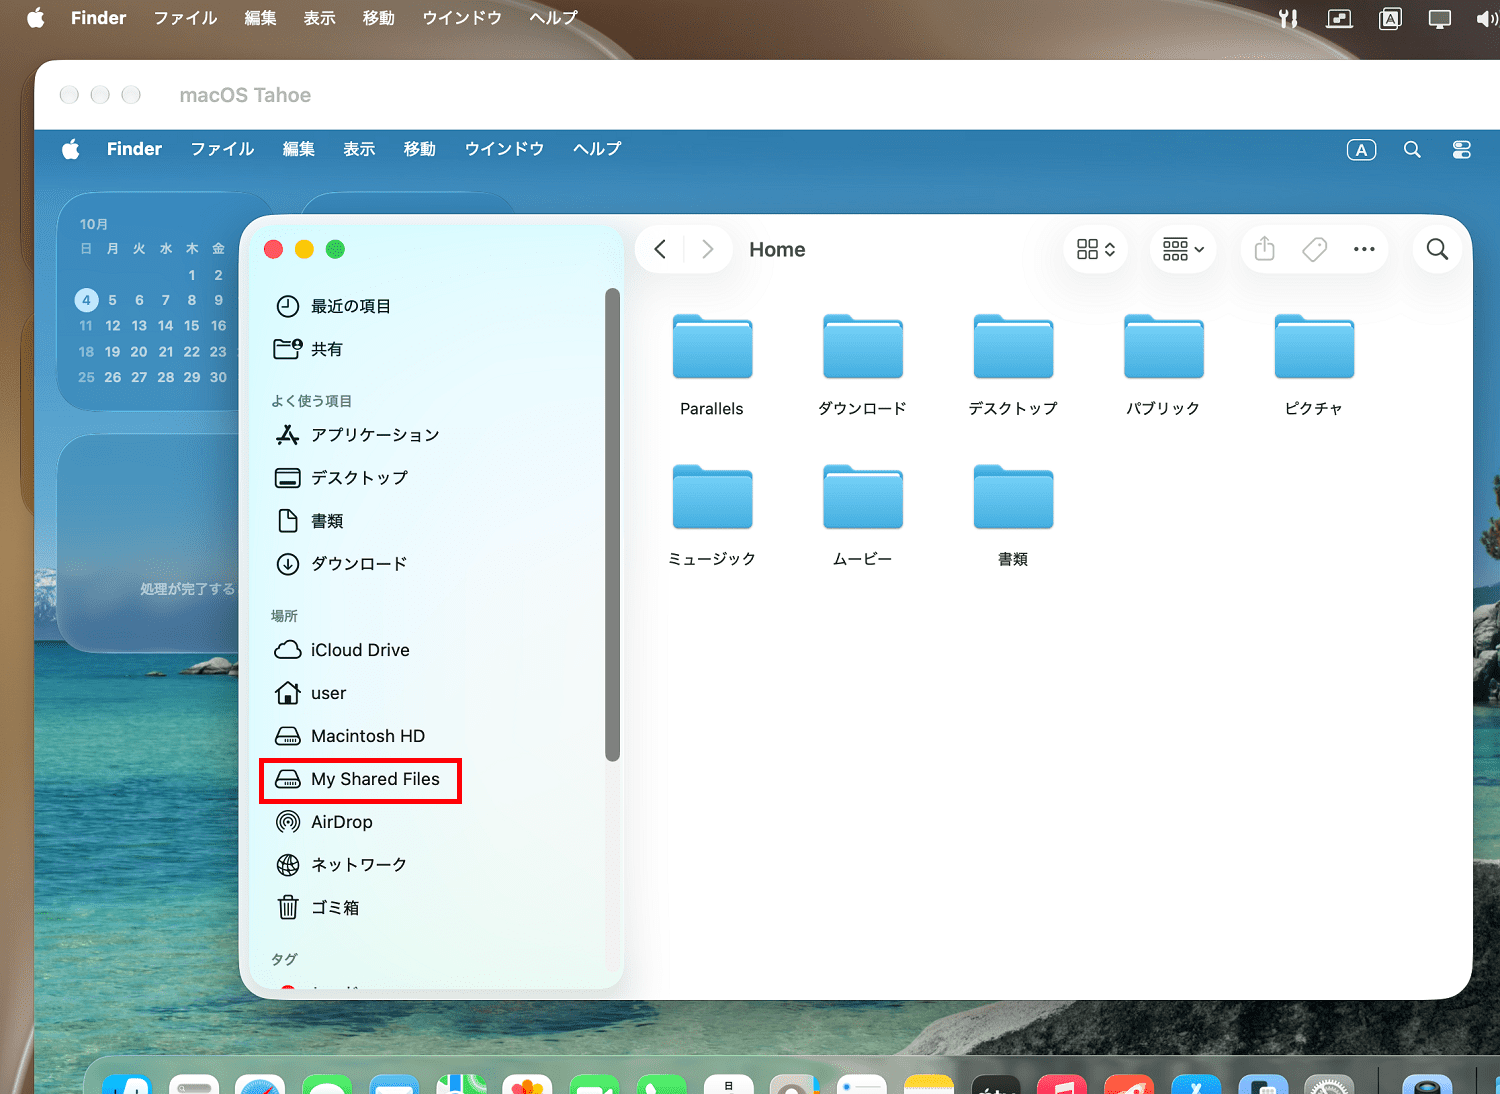Open ヘルプ menu in the virtual machine's menu bar
1500x1094 pixels.
597,149
